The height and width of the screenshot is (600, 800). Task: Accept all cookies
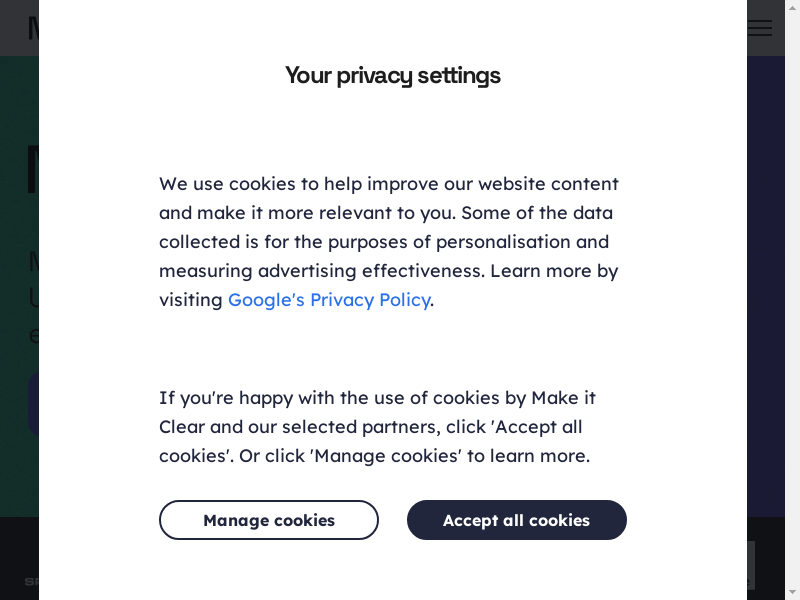[516, 520]
